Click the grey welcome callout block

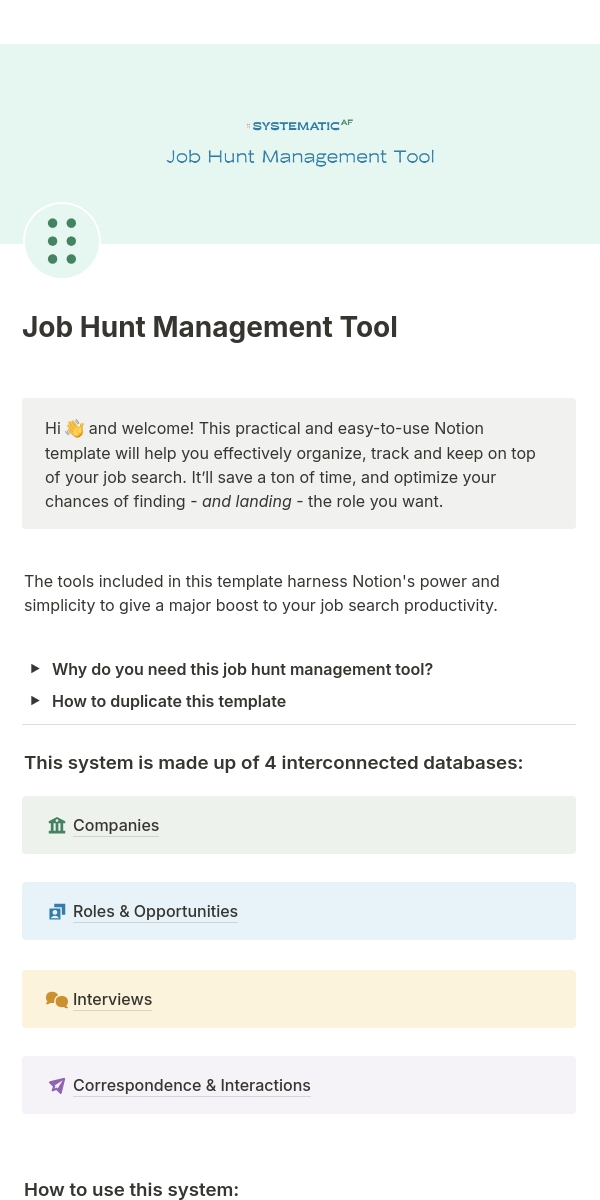299,464
